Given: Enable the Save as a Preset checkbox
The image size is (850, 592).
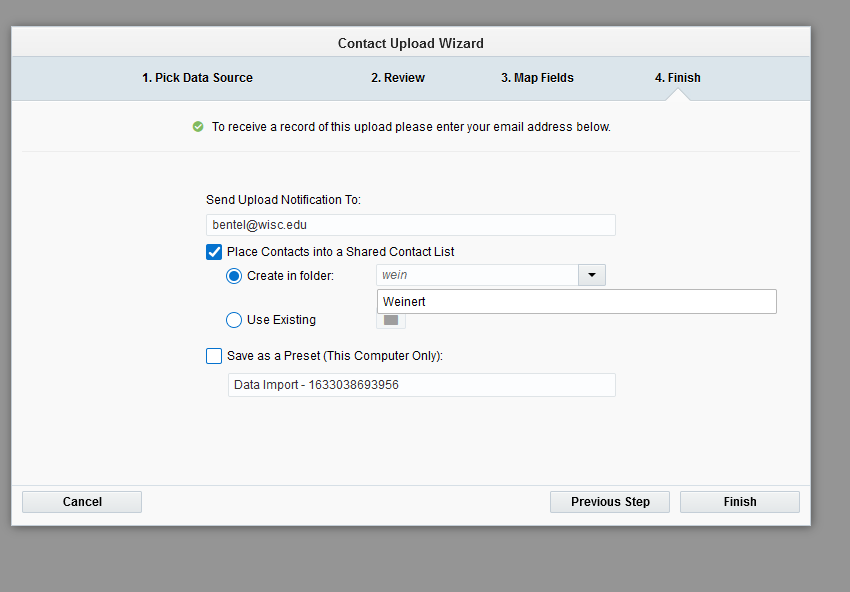Looking at the screenshot, I should pyautogui.click(x=214, y=356).
